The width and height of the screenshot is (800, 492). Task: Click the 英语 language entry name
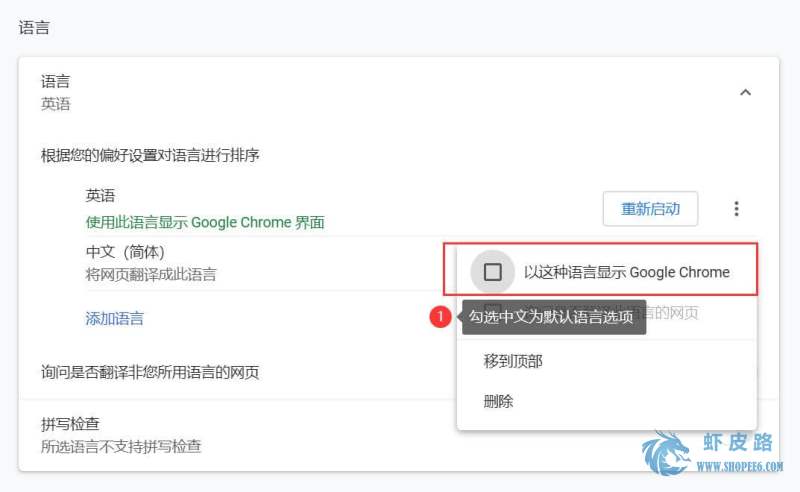coord(100,195)
